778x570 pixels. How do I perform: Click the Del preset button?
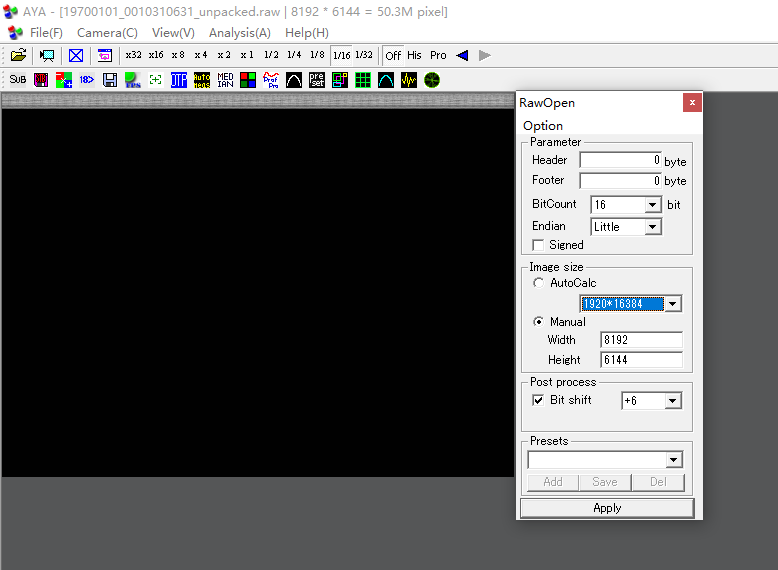658,482
